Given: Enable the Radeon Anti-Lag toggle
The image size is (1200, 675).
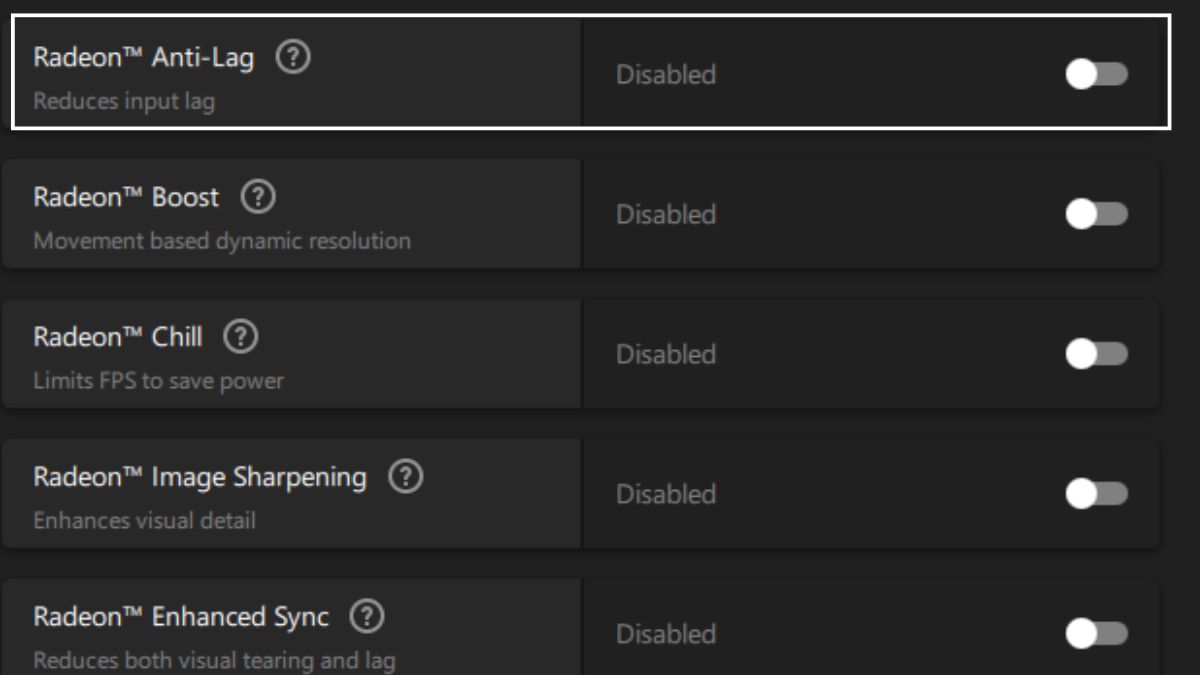Looking at the screenshot, I should pyautogui.click(x=1096, y=74).
